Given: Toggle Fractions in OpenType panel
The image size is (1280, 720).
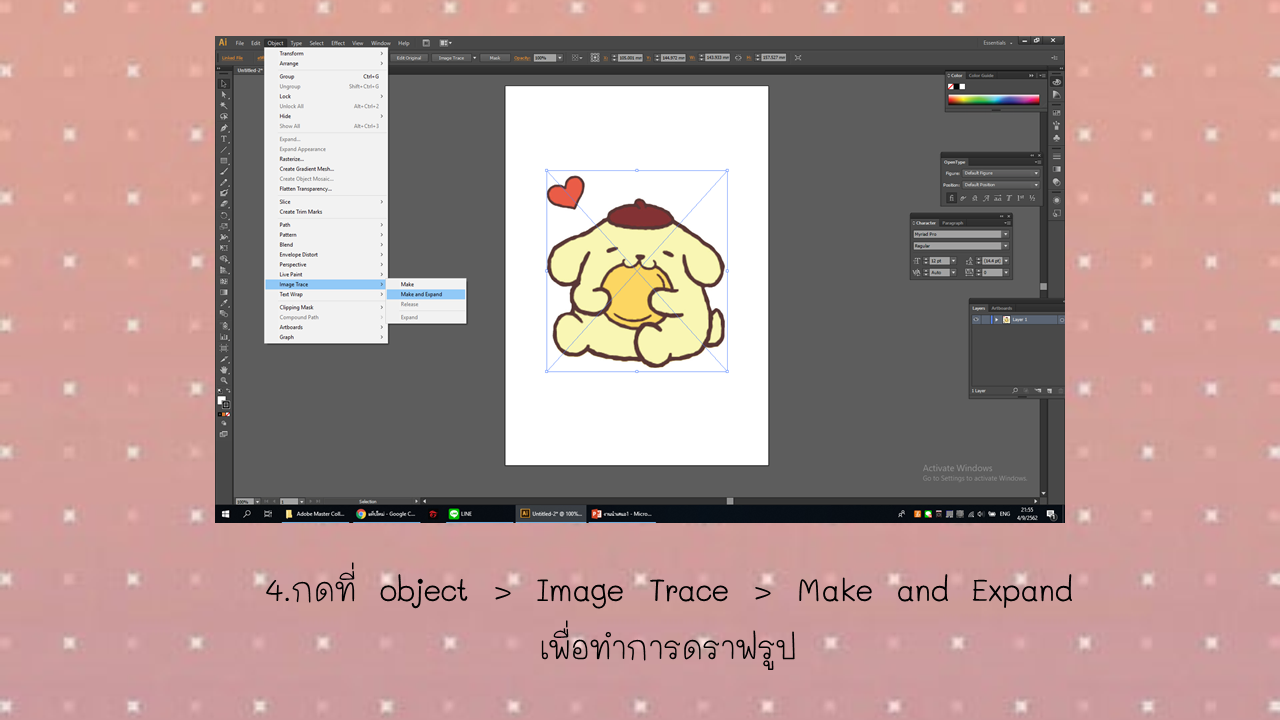Looking at the screenshot, I should pyautogui.click(x=1032, y=198).
